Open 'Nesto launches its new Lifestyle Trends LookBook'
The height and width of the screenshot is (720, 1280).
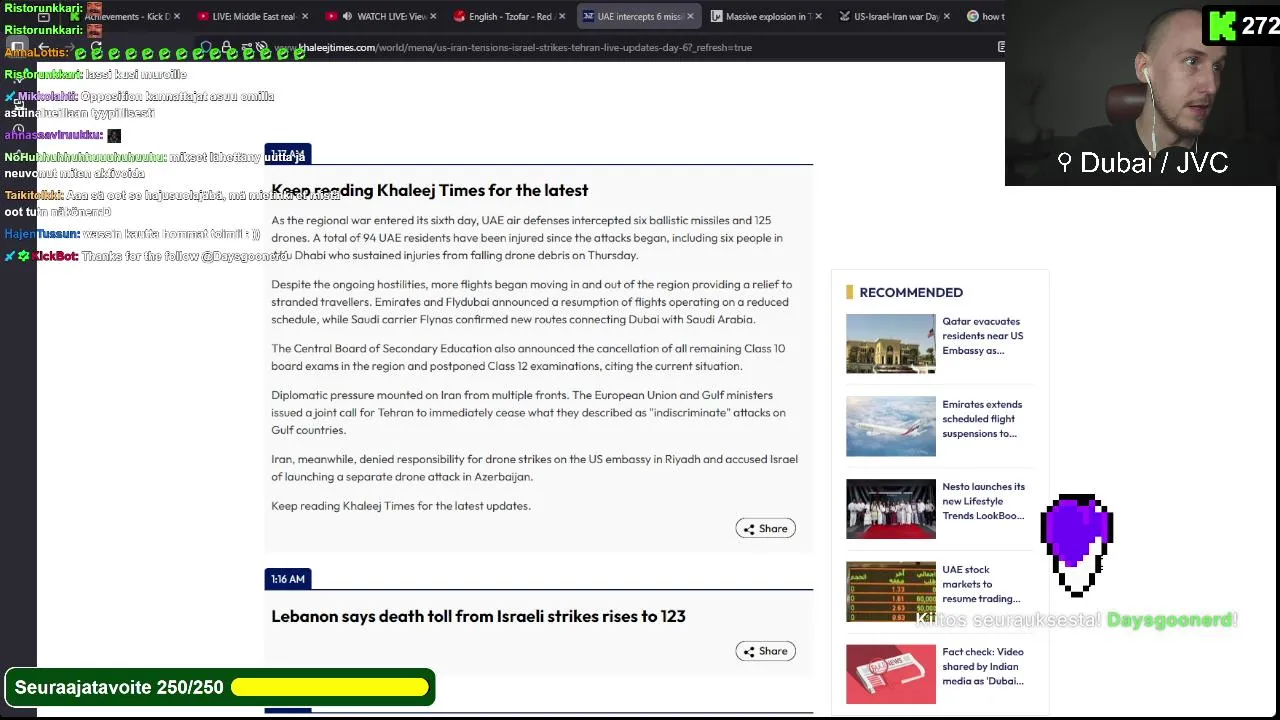984,501
